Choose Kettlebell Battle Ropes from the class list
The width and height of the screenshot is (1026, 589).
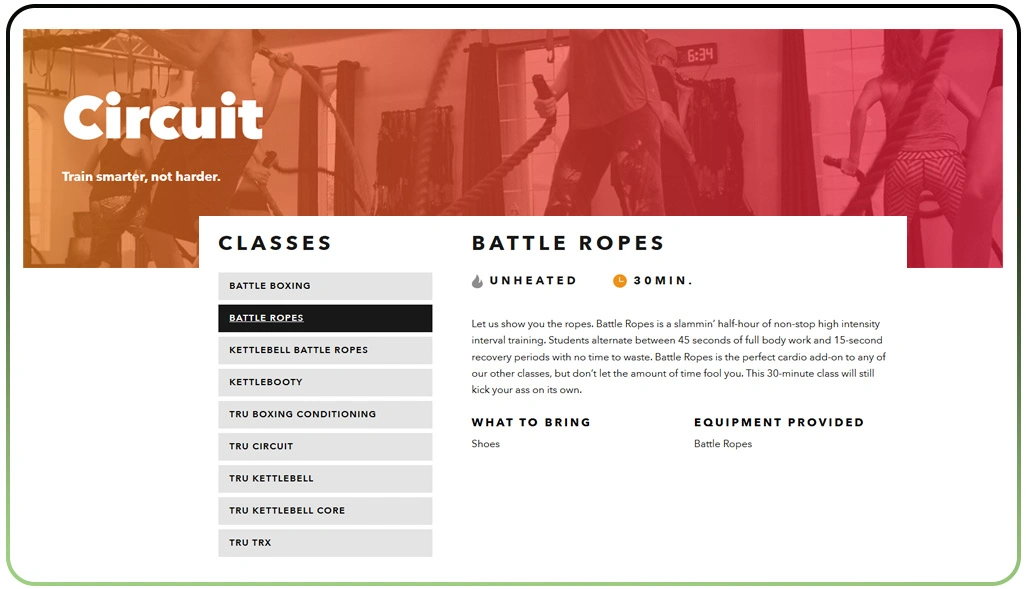click(325, 350)
